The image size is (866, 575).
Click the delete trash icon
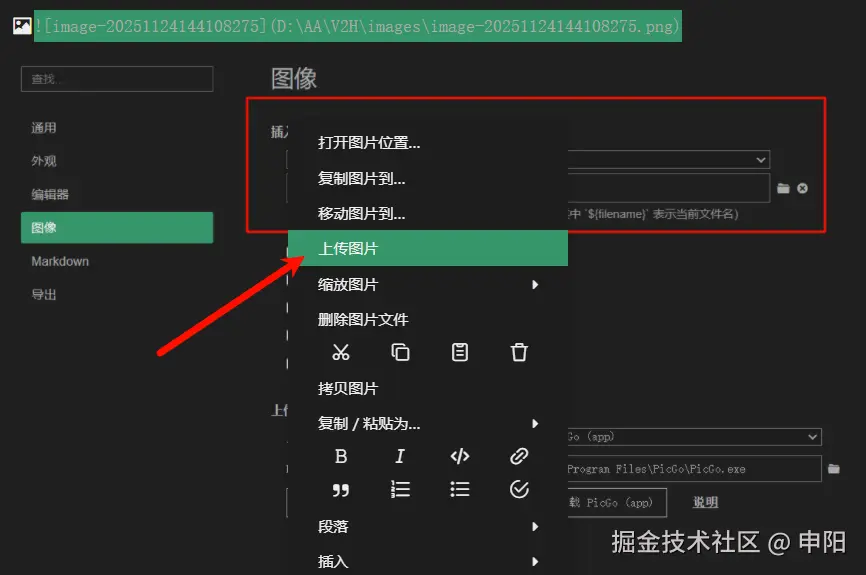(519, 352)
